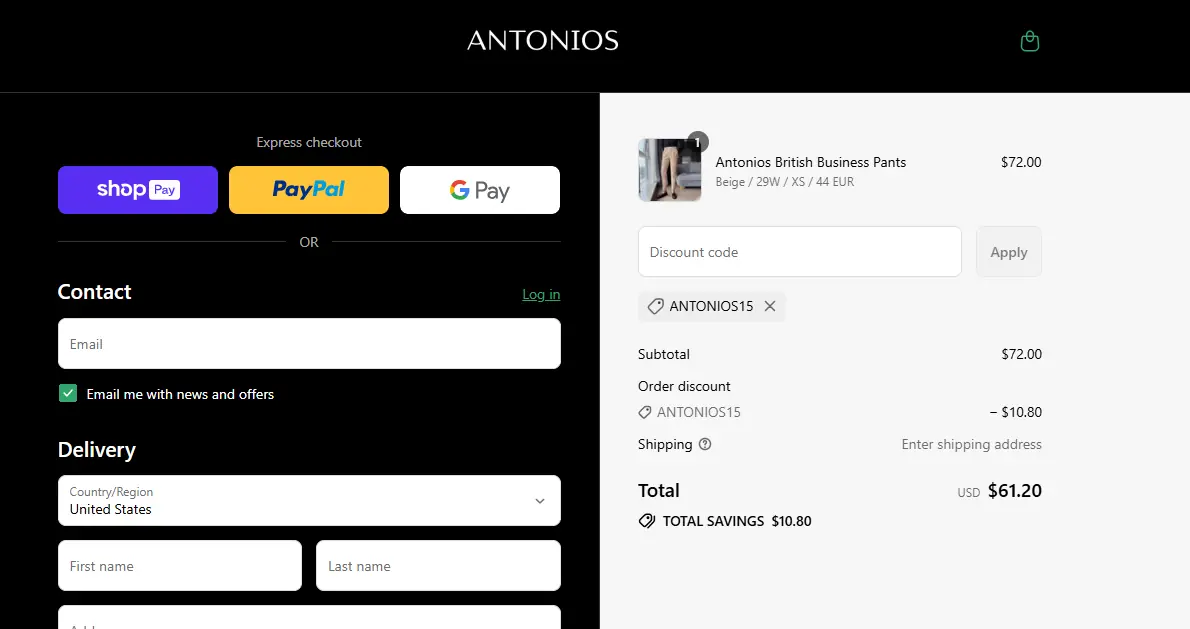
Task: Click the tag icon beside the Order discount code
Action: pyautogui.click(x=644, y=412)
